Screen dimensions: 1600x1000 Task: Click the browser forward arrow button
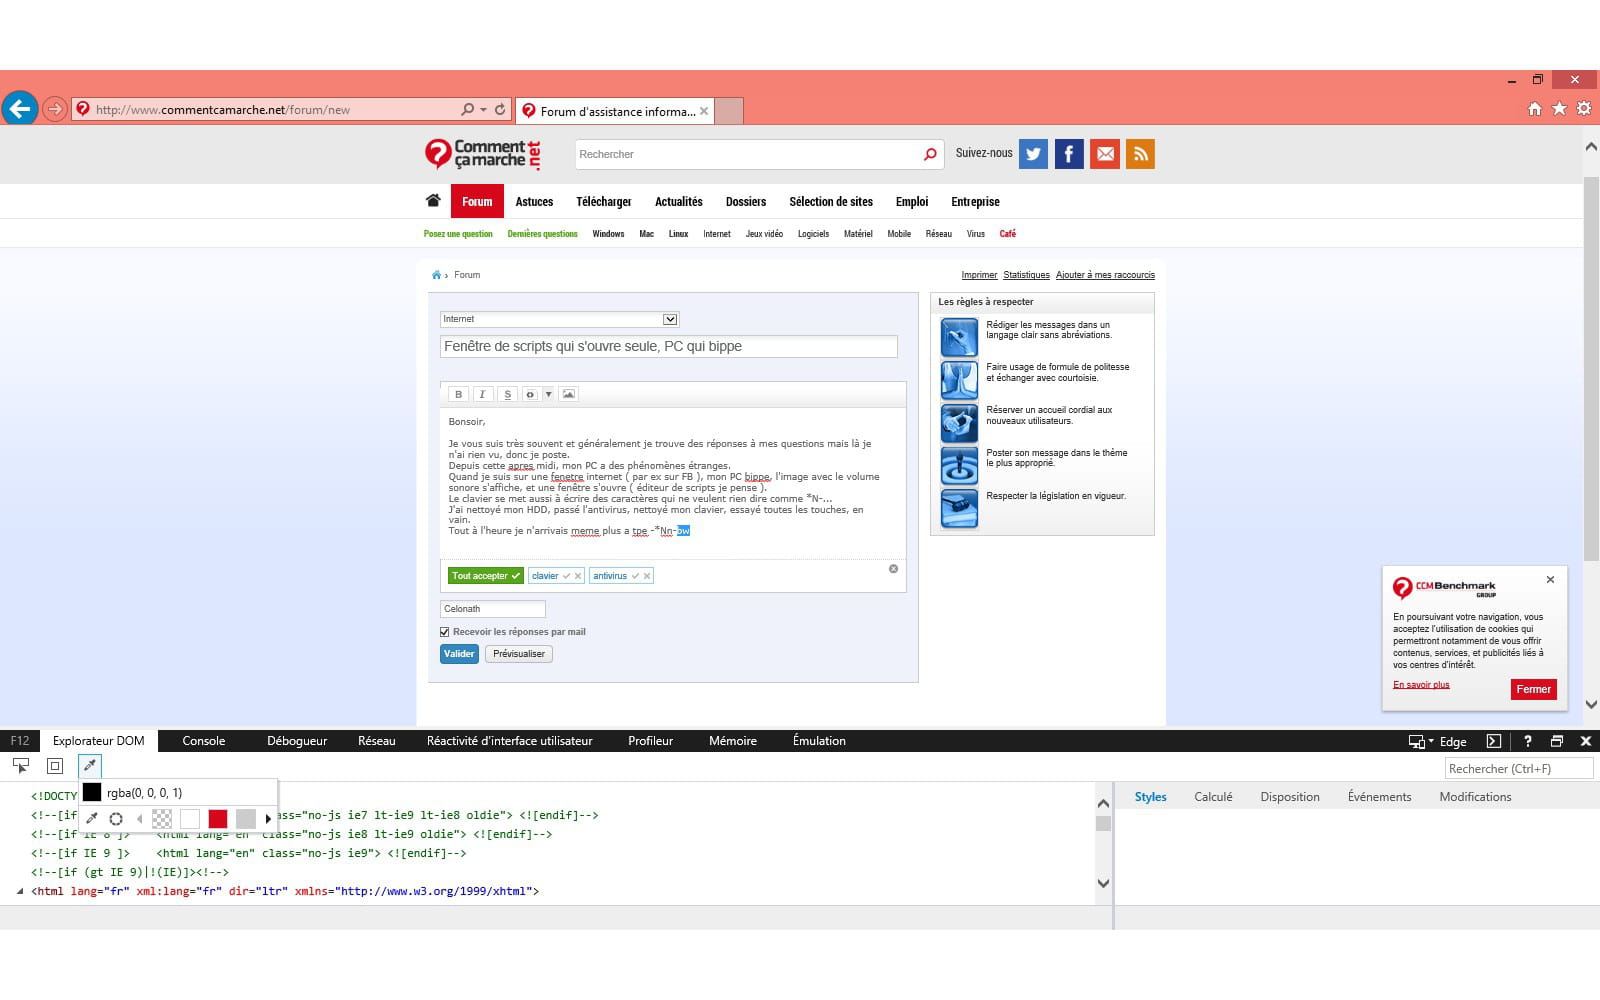click(x=55, y=109)
